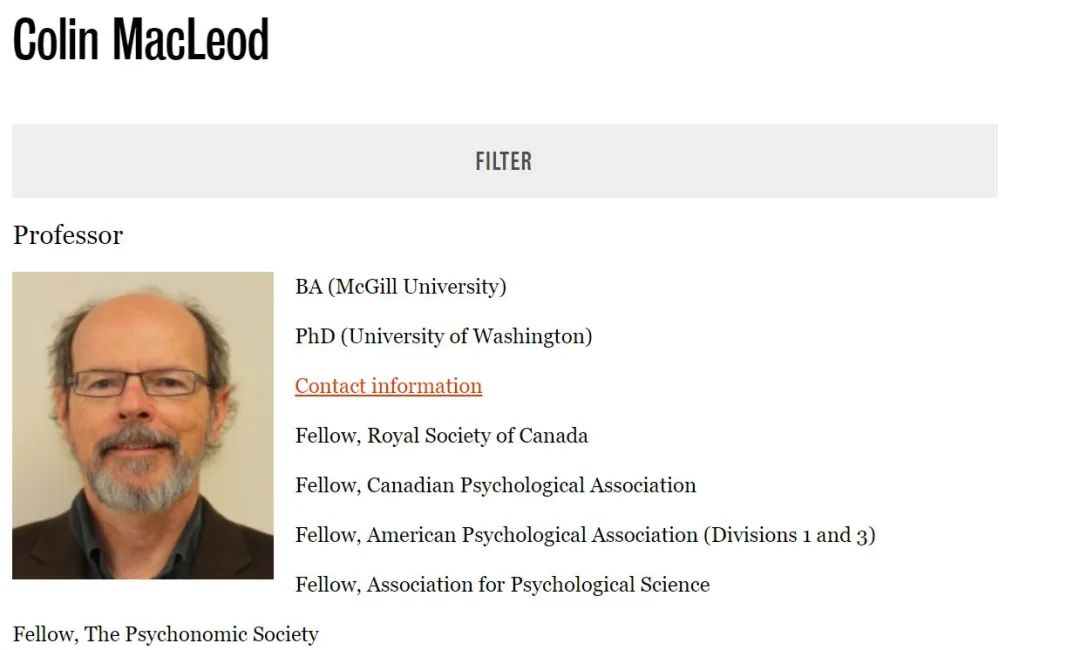This screenshot has width=1080, height=650.
Task: Click the BA (McGill University) line
Action: [401, 286]
